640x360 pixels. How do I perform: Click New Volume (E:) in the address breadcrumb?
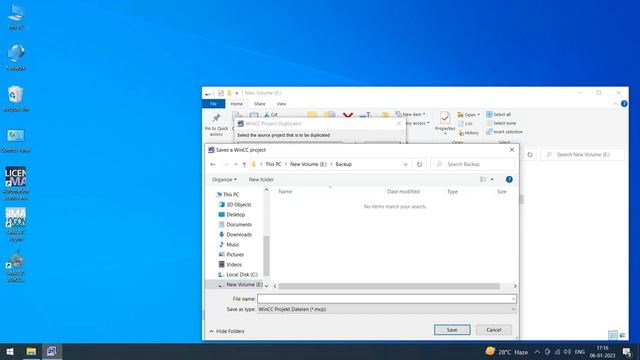[x=308, y=164]
